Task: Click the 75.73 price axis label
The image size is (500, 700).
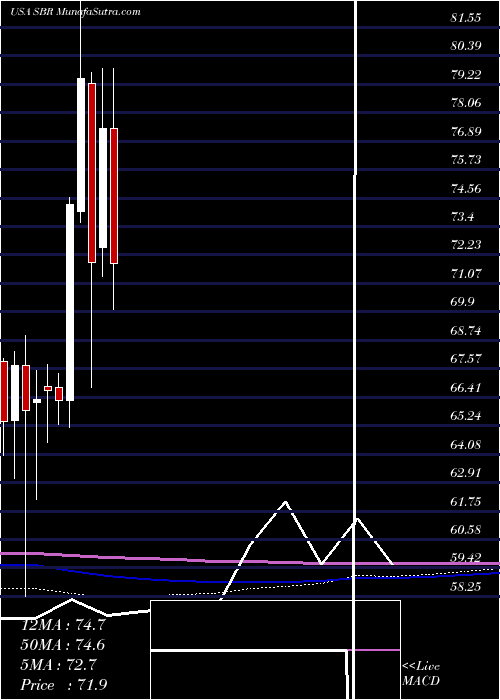Action: coord(466,160)
